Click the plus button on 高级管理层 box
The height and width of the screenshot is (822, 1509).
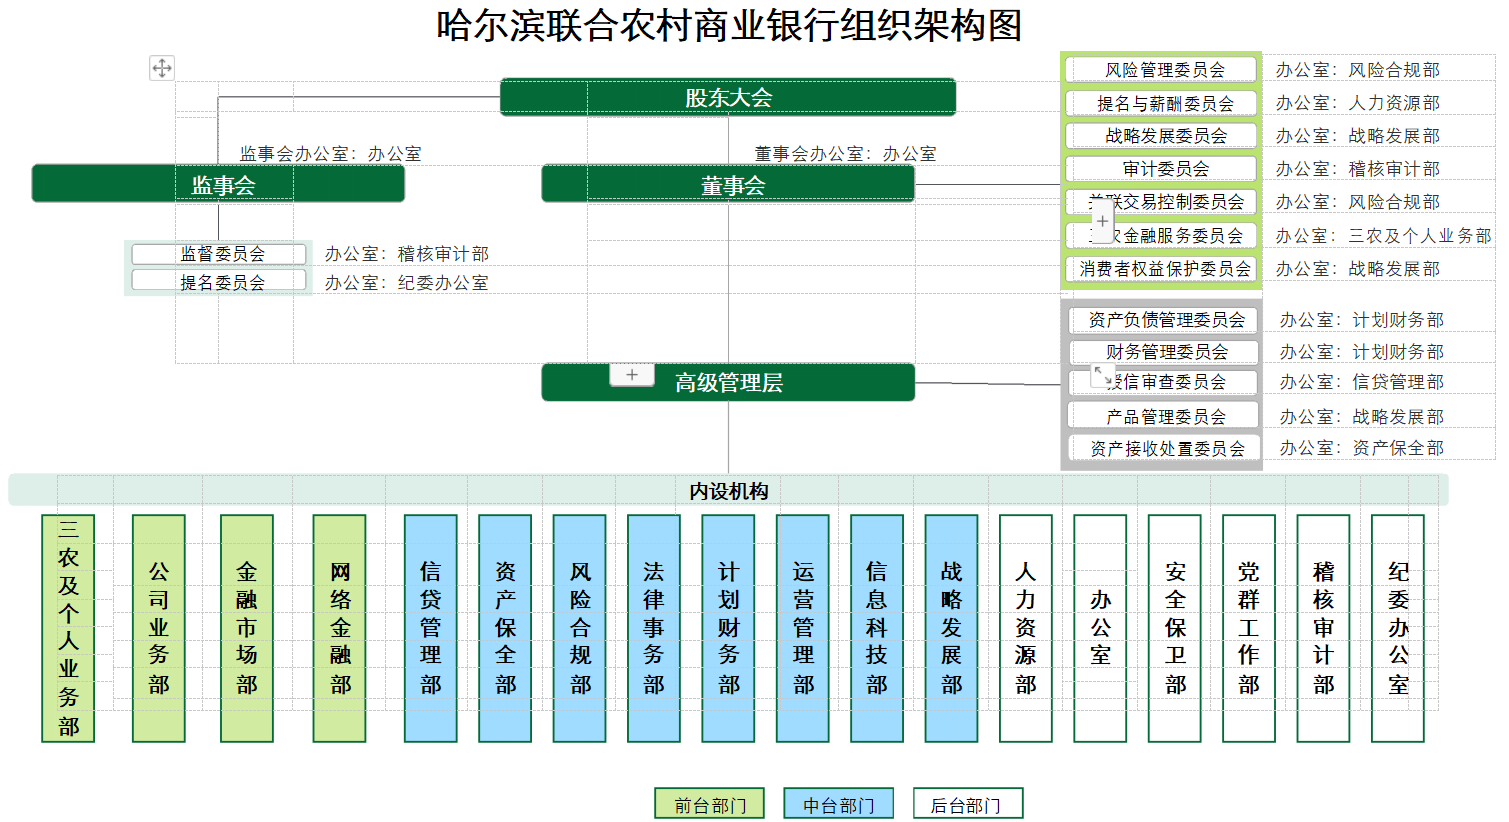pyautogui.click(x=632, y=375)
